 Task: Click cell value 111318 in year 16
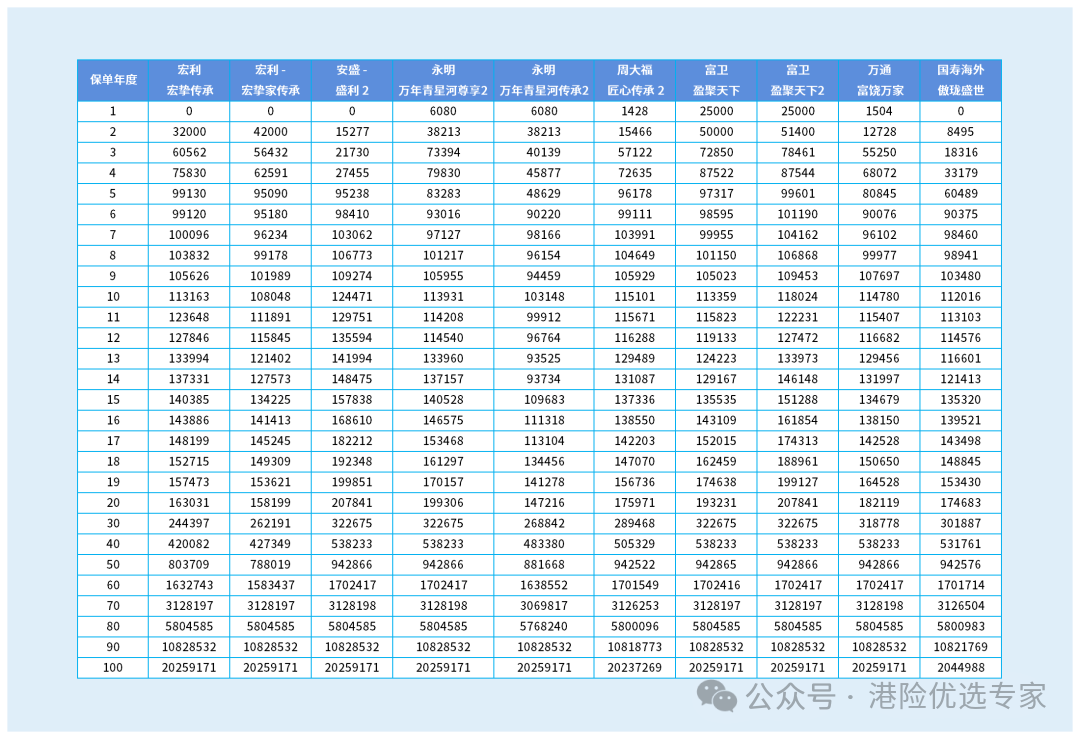[x=543, y=420]
